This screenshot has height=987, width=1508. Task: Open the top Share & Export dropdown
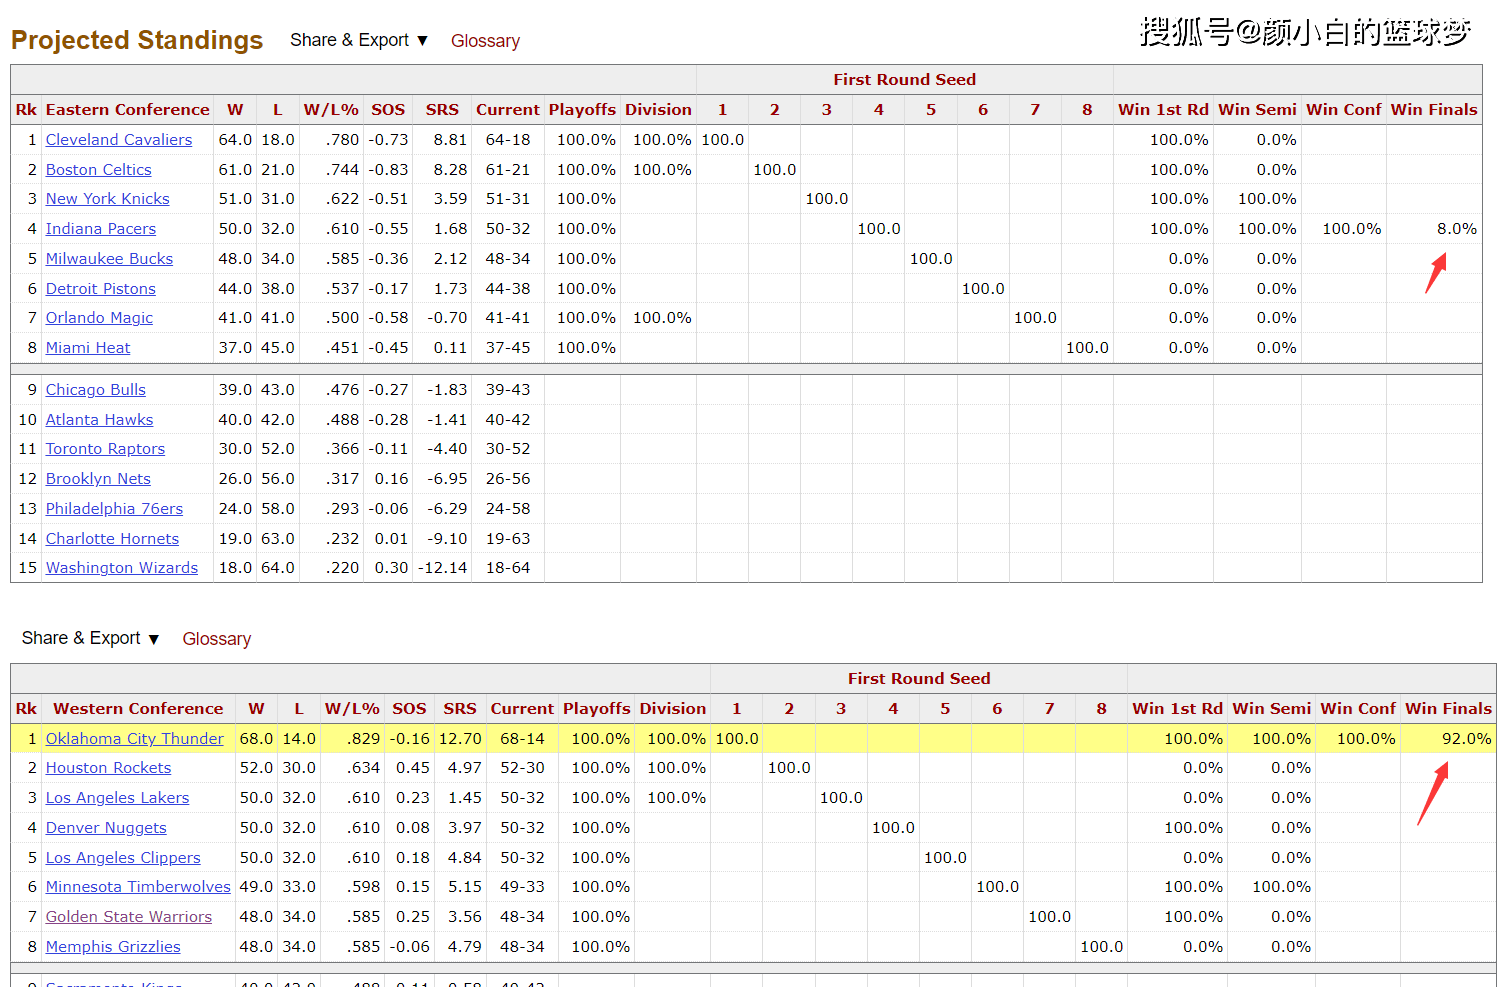359,40
